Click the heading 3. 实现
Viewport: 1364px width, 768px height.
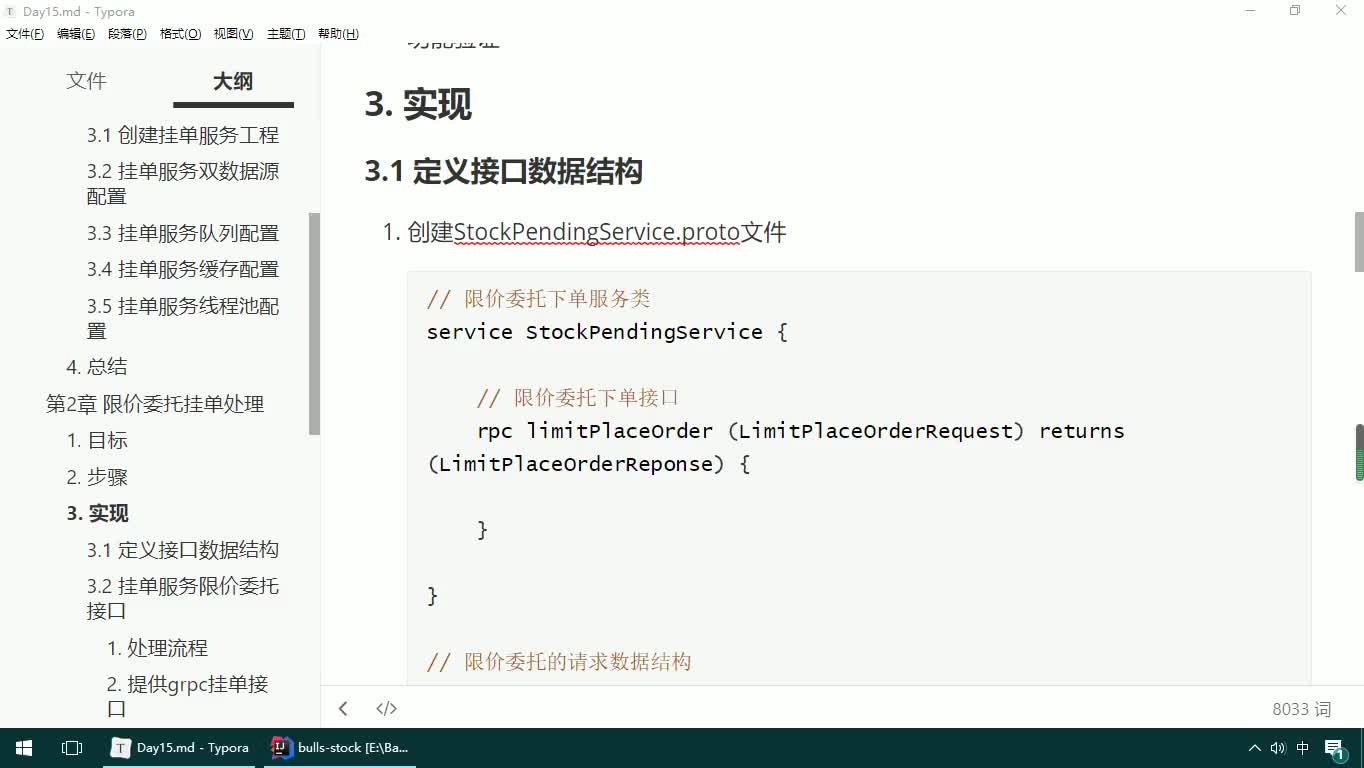pos(418,105)
